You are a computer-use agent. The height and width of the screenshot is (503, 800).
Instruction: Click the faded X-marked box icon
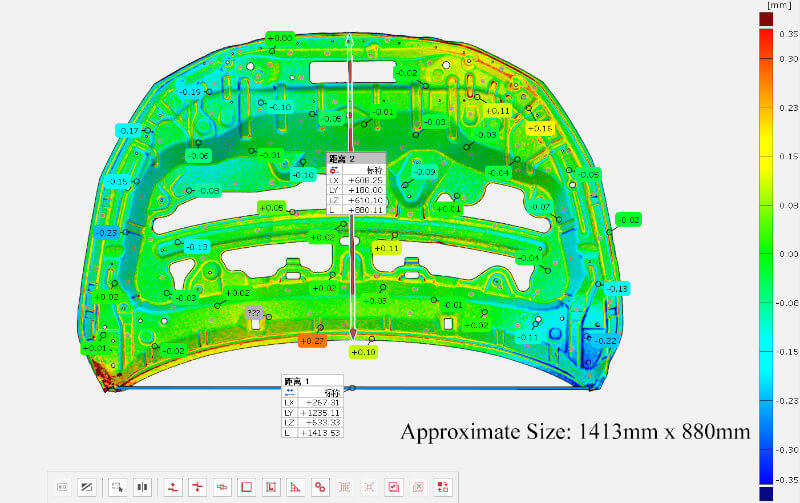point(418,487)
